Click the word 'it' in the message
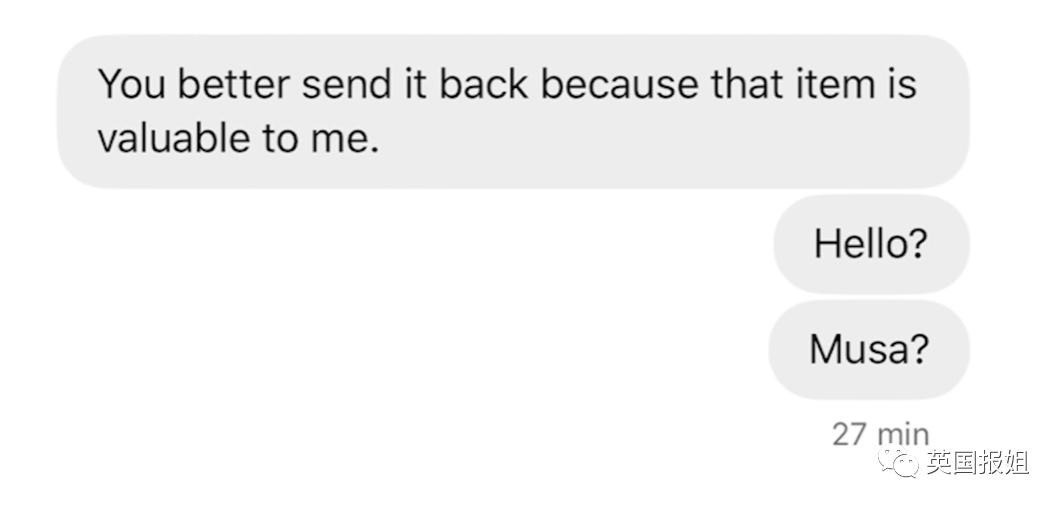1064x509 pixels. click(x=415, y=84)
